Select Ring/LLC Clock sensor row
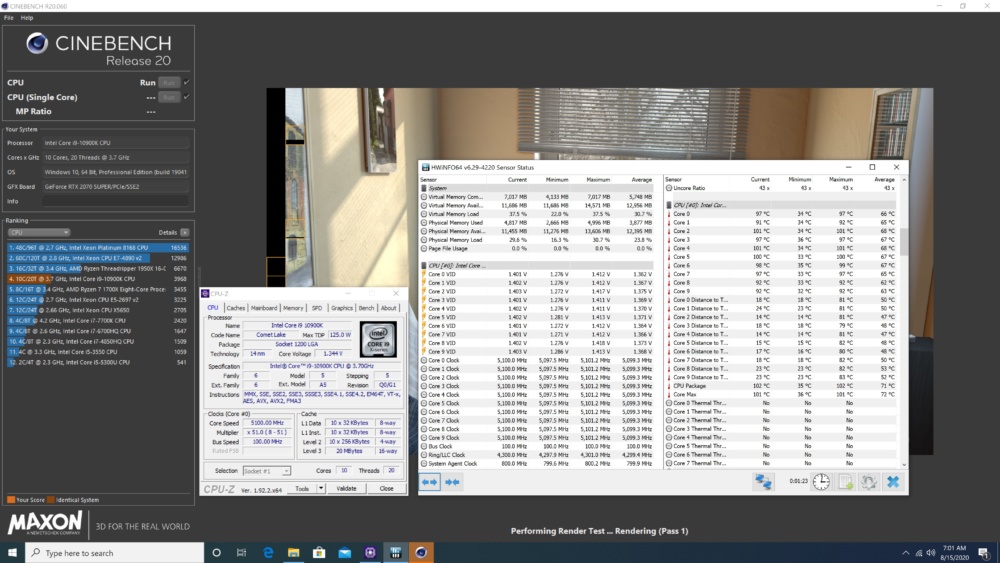This screenshot has height=563, width=1000. [537, 455]
